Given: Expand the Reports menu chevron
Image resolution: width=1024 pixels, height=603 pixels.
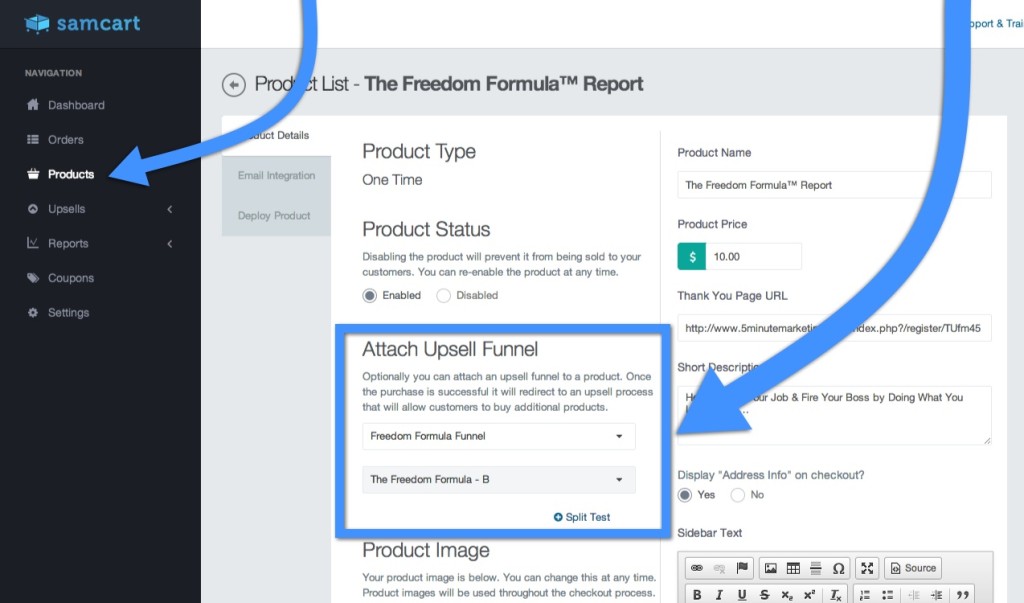Looking at the screenshot, I should (170, 244).
